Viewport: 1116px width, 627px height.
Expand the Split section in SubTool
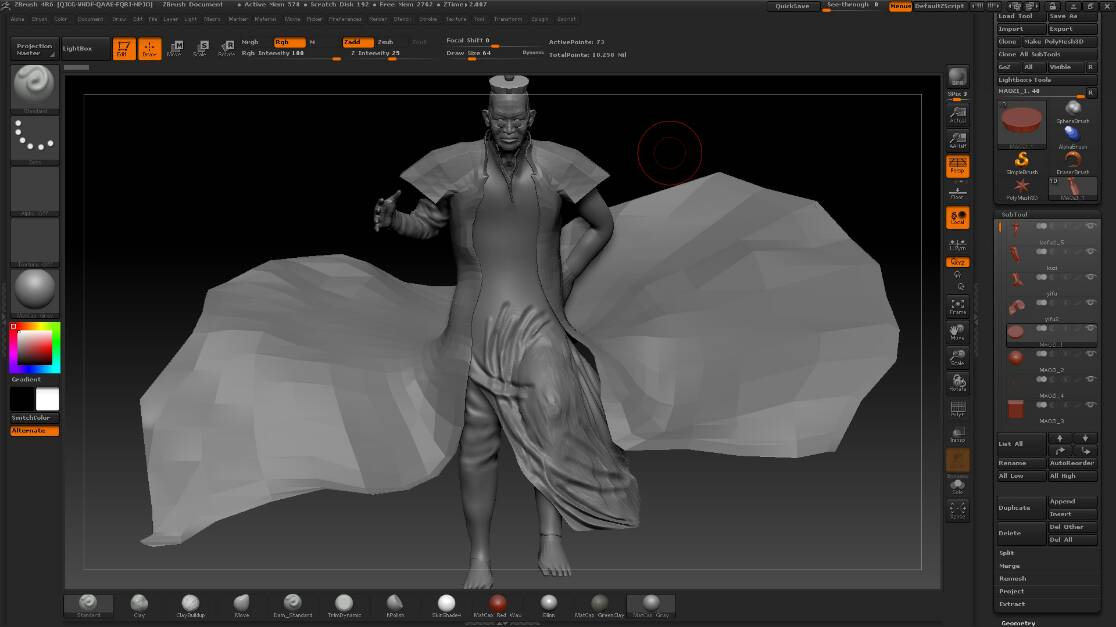coord(1007,553)
